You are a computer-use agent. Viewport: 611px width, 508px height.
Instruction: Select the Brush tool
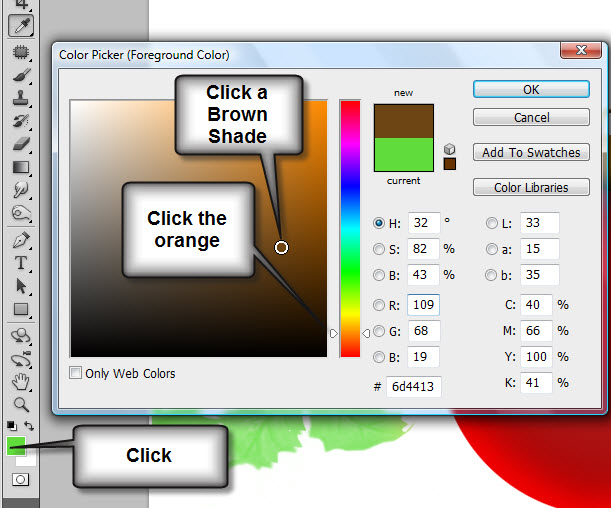[21, 75]
